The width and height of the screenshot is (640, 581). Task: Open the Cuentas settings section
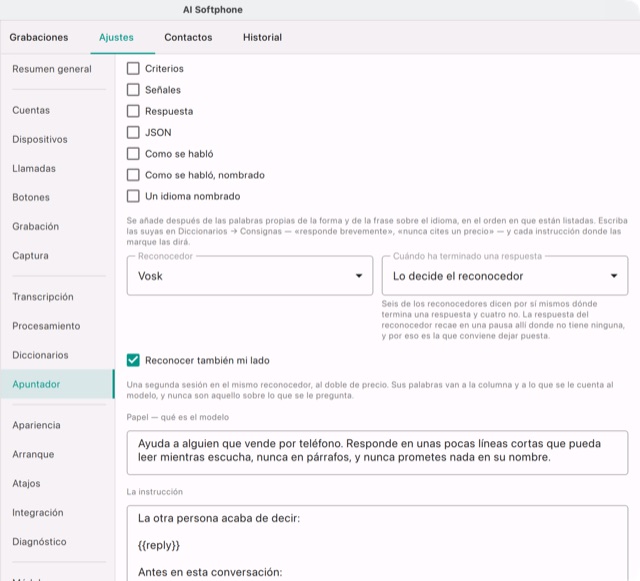31,110
